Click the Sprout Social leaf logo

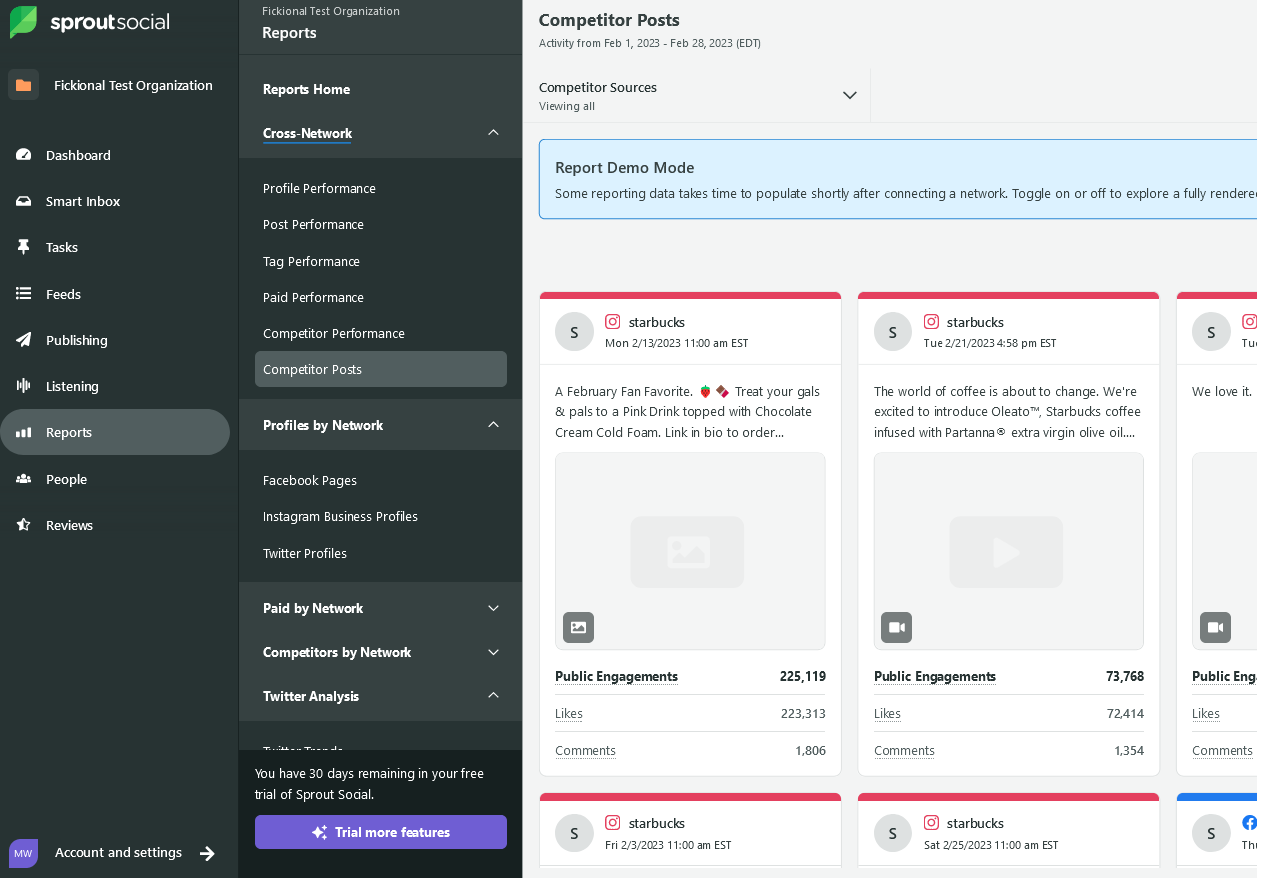[23, 22]
